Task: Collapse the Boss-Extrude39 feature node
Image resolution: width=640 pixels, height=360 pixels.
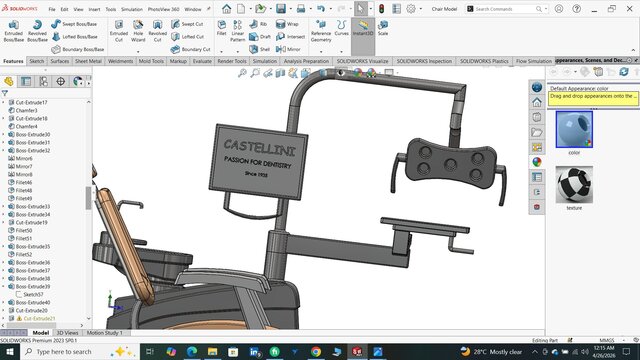Action: point(4,287)
